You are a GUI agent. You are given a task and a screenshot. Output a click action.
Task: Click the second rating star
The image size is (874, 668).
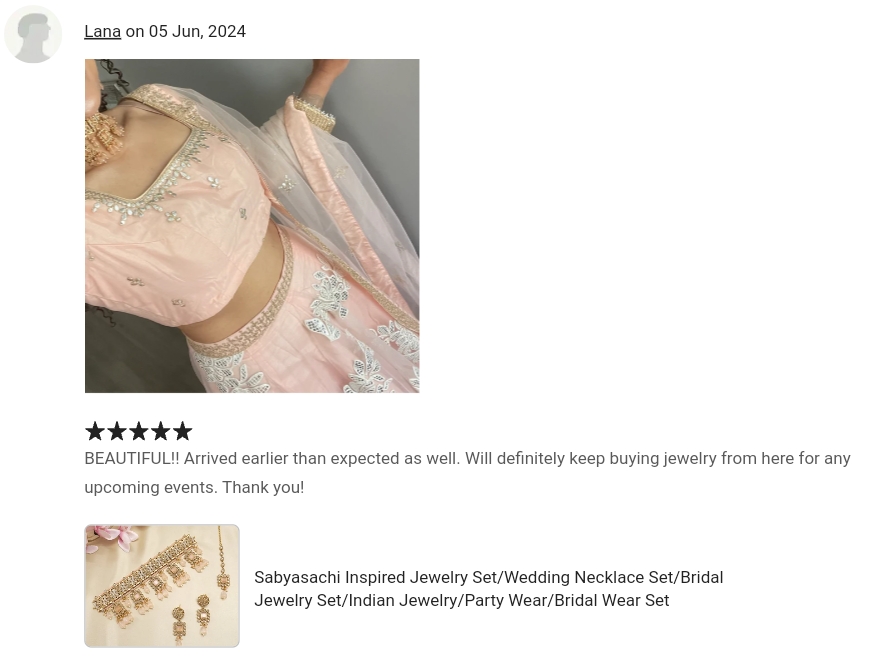point(117,431)
